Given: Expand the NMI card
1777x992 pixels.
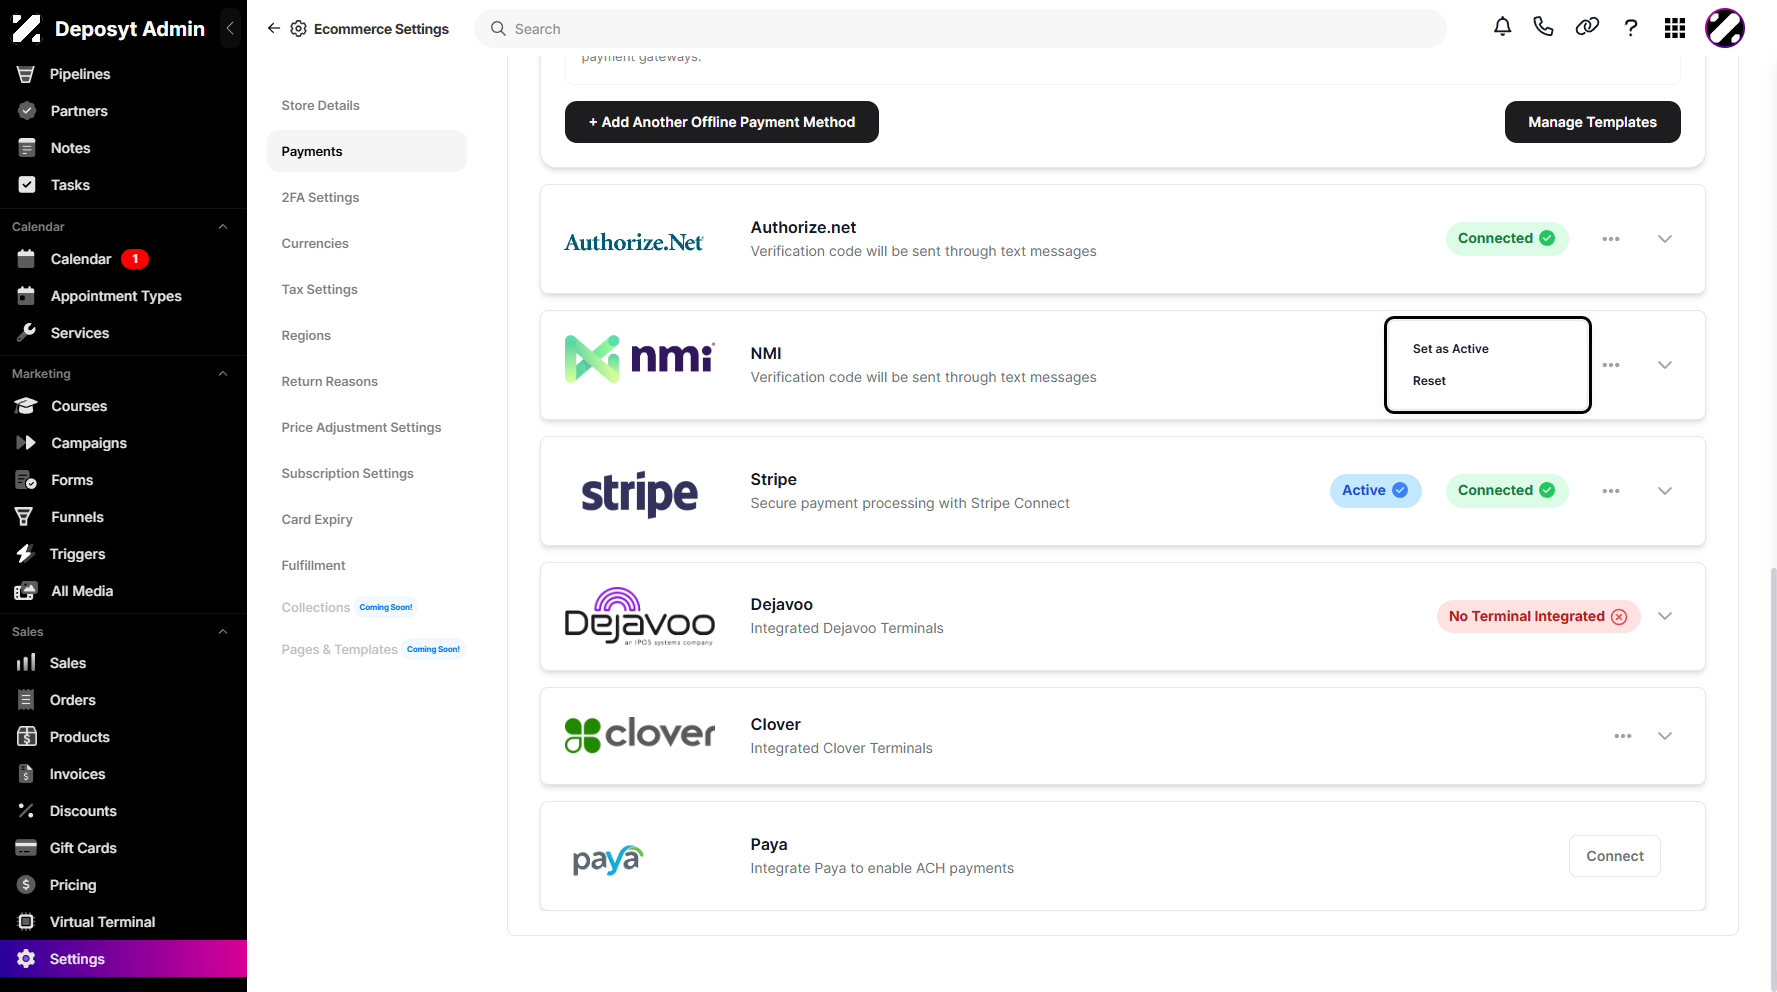Looking at the screenshot, I should click(x=1665, y=365).
